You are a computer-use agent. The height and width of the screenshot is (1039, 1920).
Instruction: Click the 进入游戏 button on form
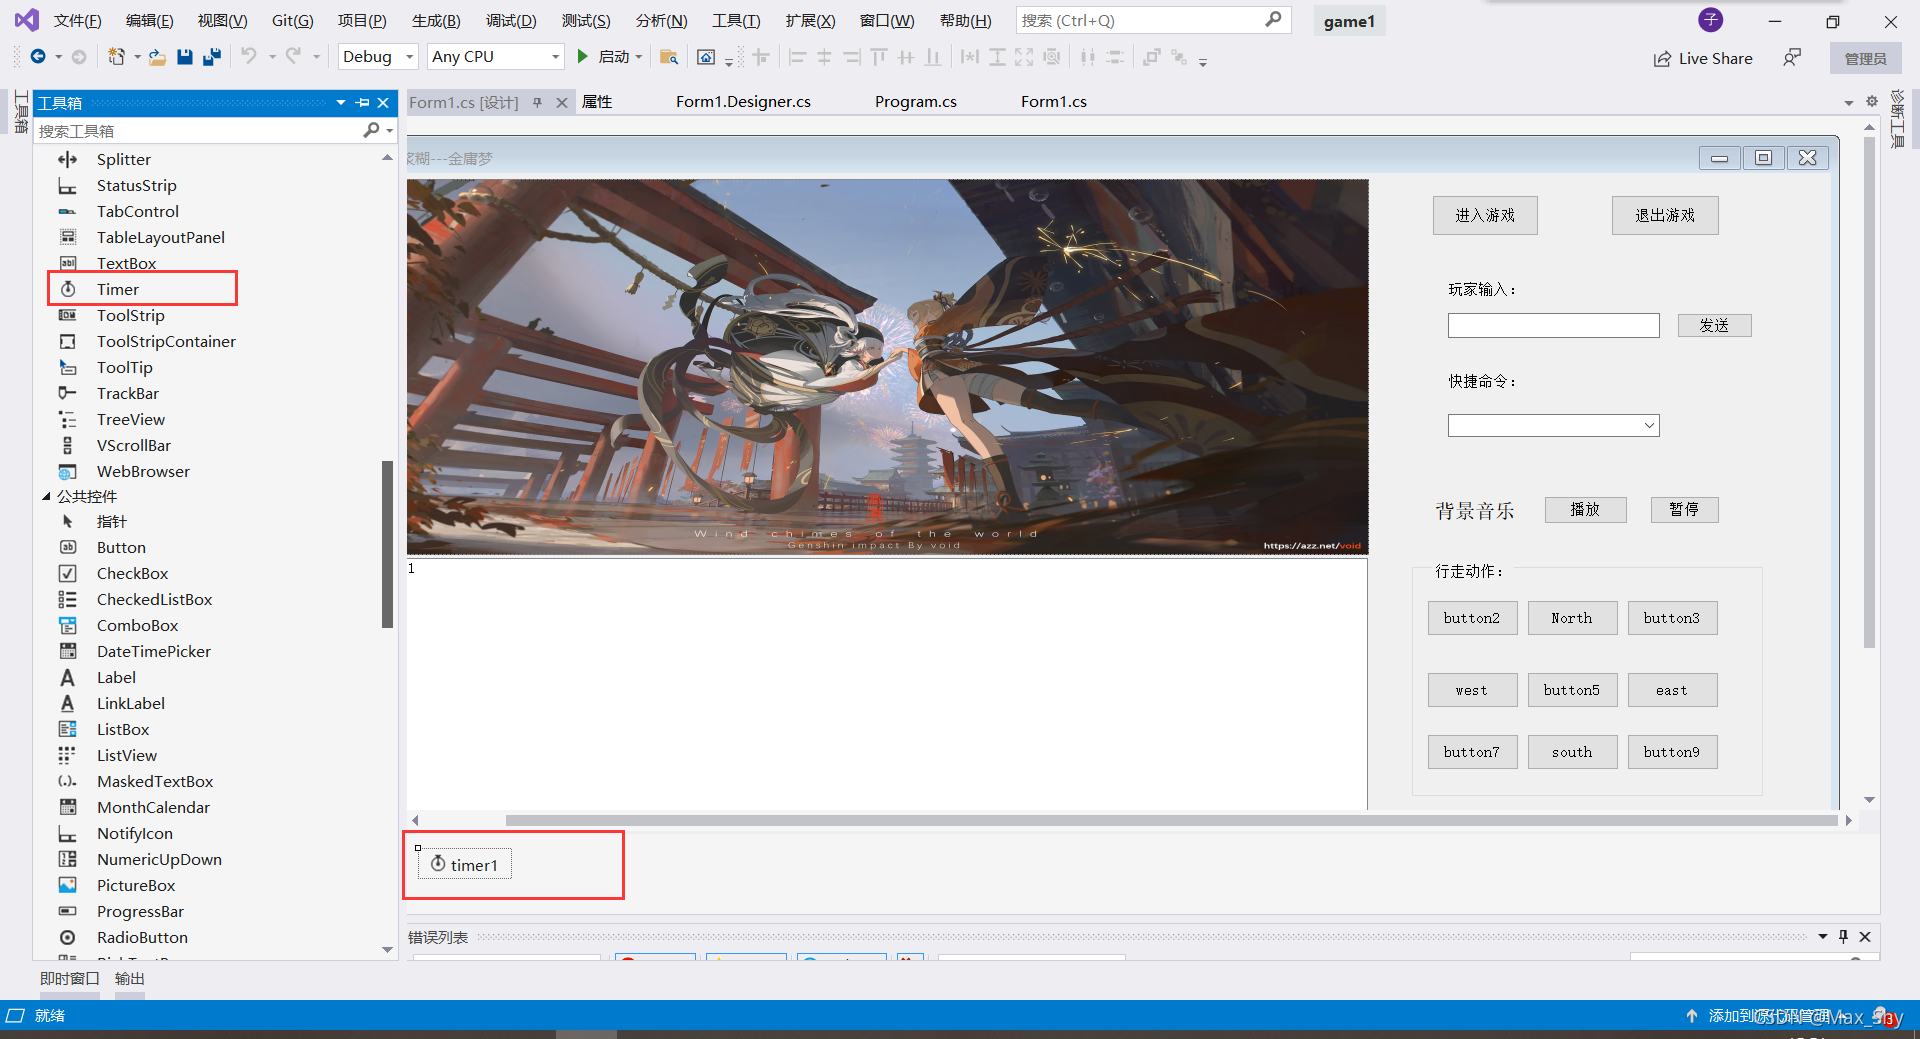tap(1485, 215)
